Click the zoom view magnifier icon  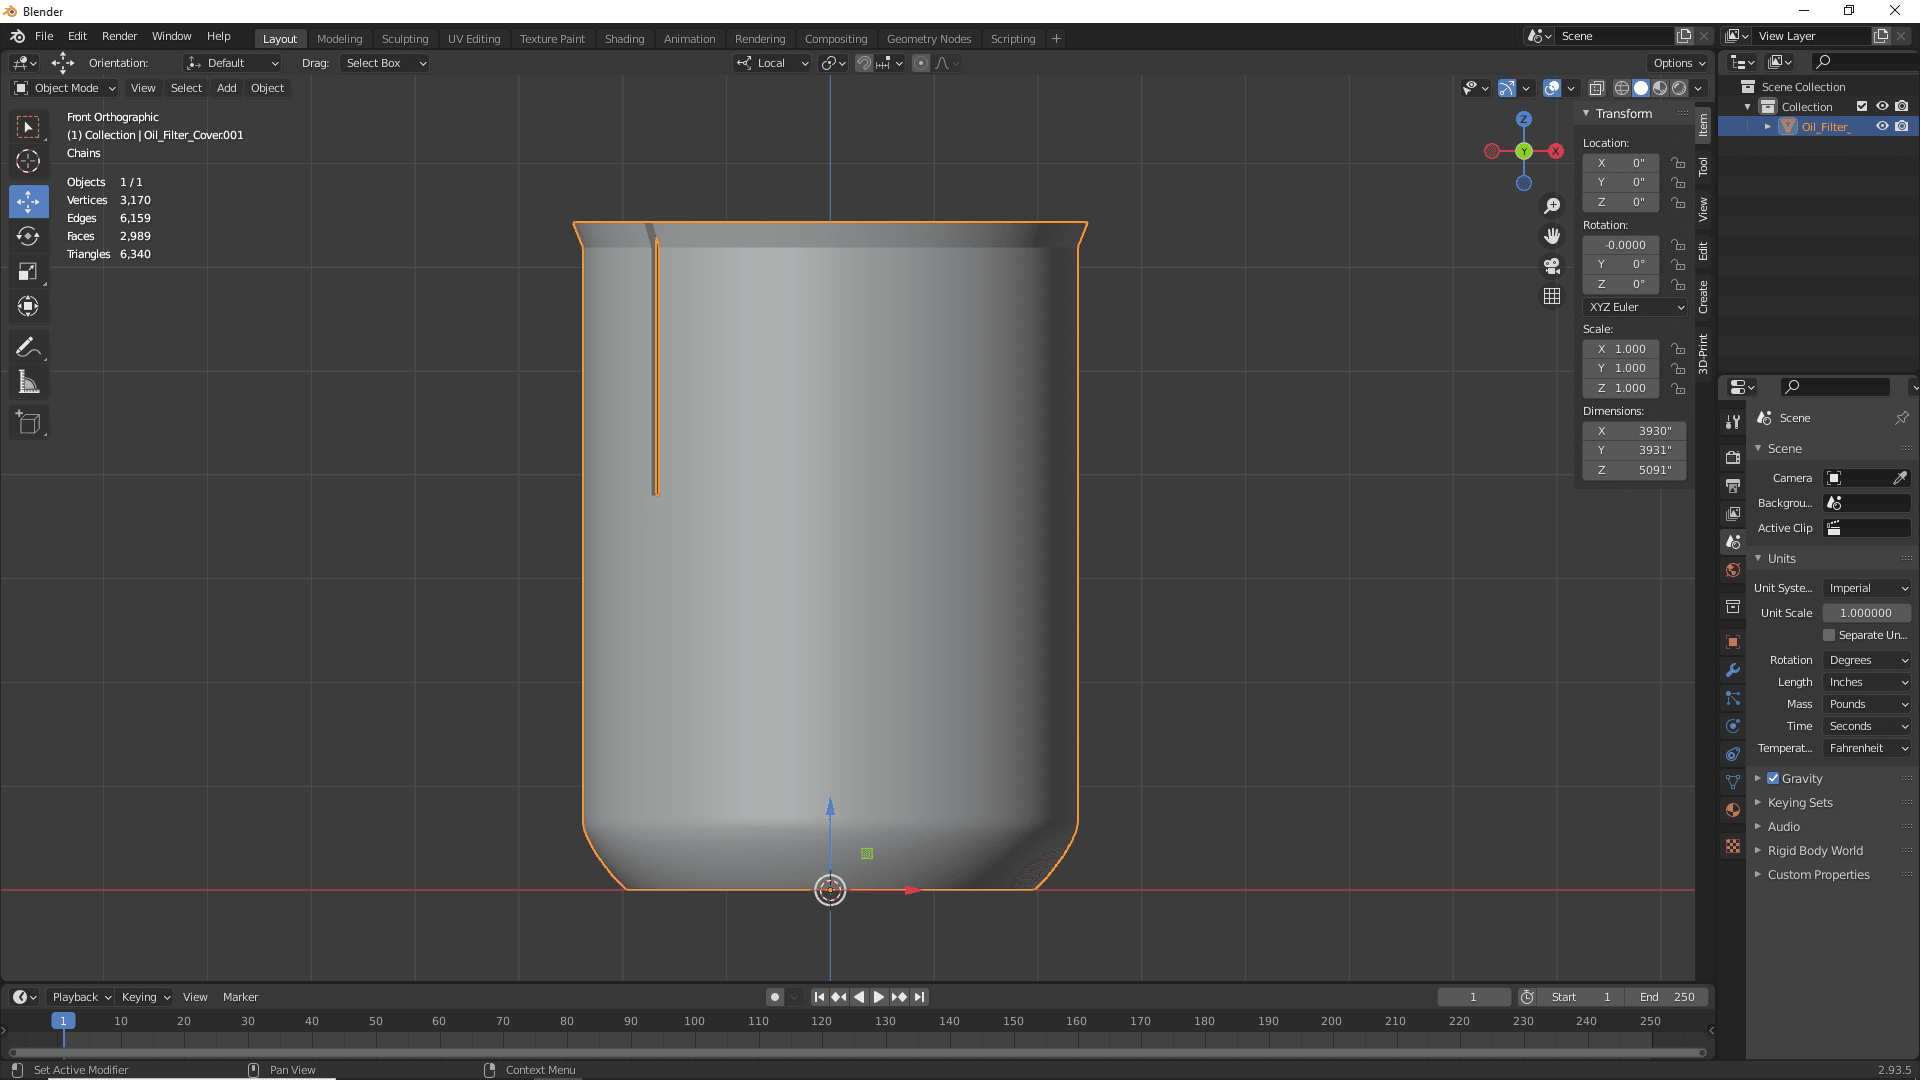[1552, 206]
